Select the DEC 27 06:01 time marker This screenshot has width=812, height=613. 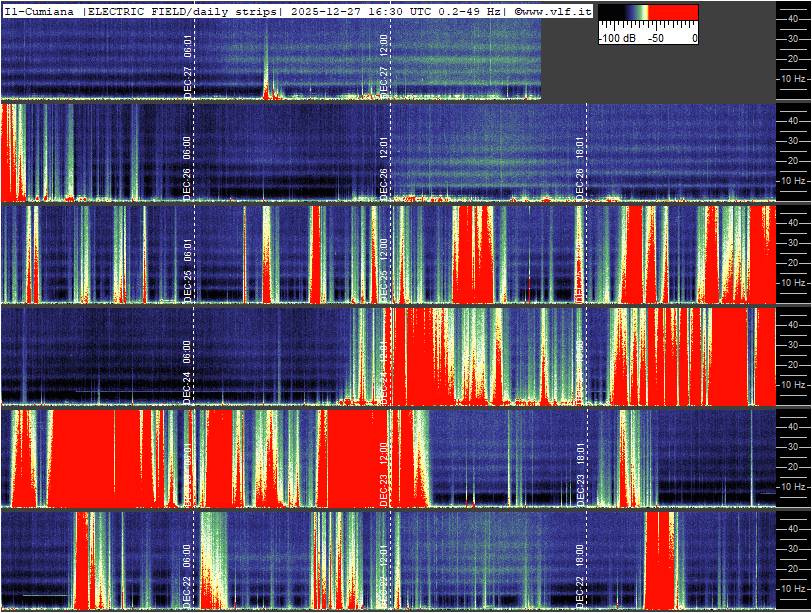coord(188,67)
